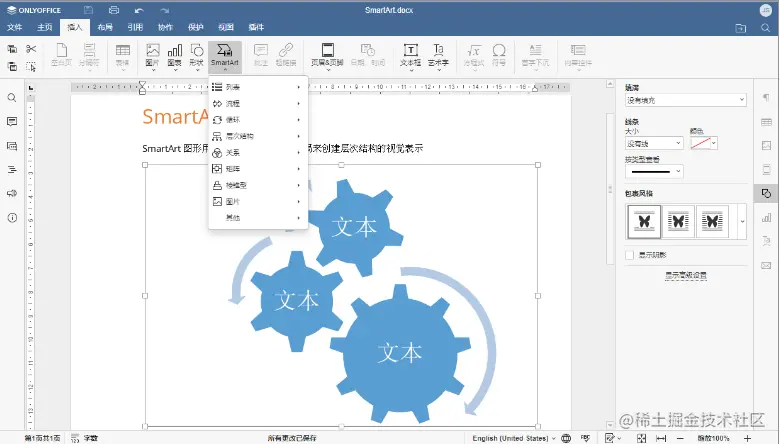780x444 pixels.
Task: Switch to the 布局 Layout tab
Action: point(105,27)
